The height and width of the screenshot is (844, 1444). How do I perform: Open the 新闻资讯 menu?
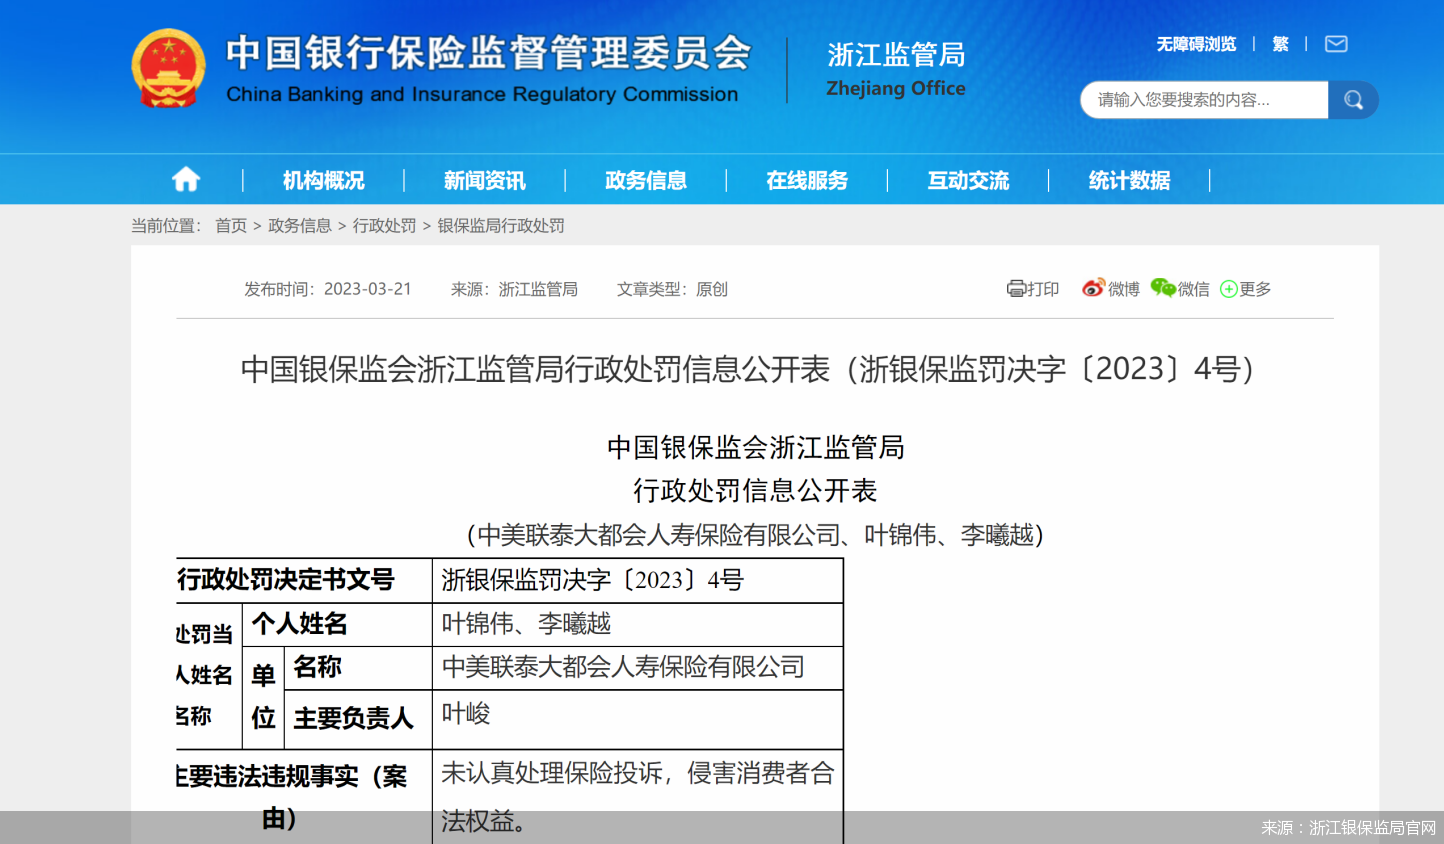pos(485,180)
